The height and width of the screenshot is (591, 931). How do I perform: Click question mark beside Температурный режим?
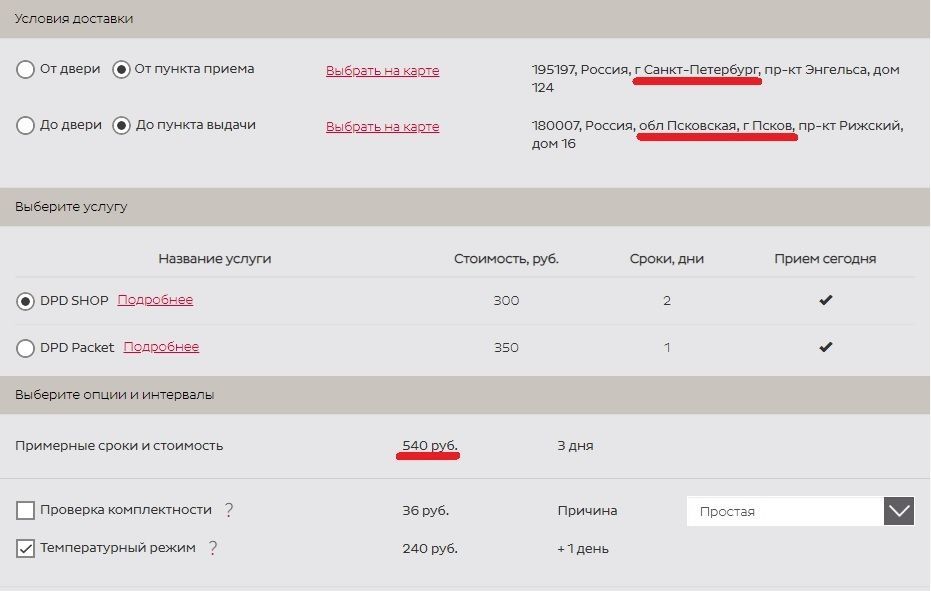pyautogui.click(x=213, y=548)
